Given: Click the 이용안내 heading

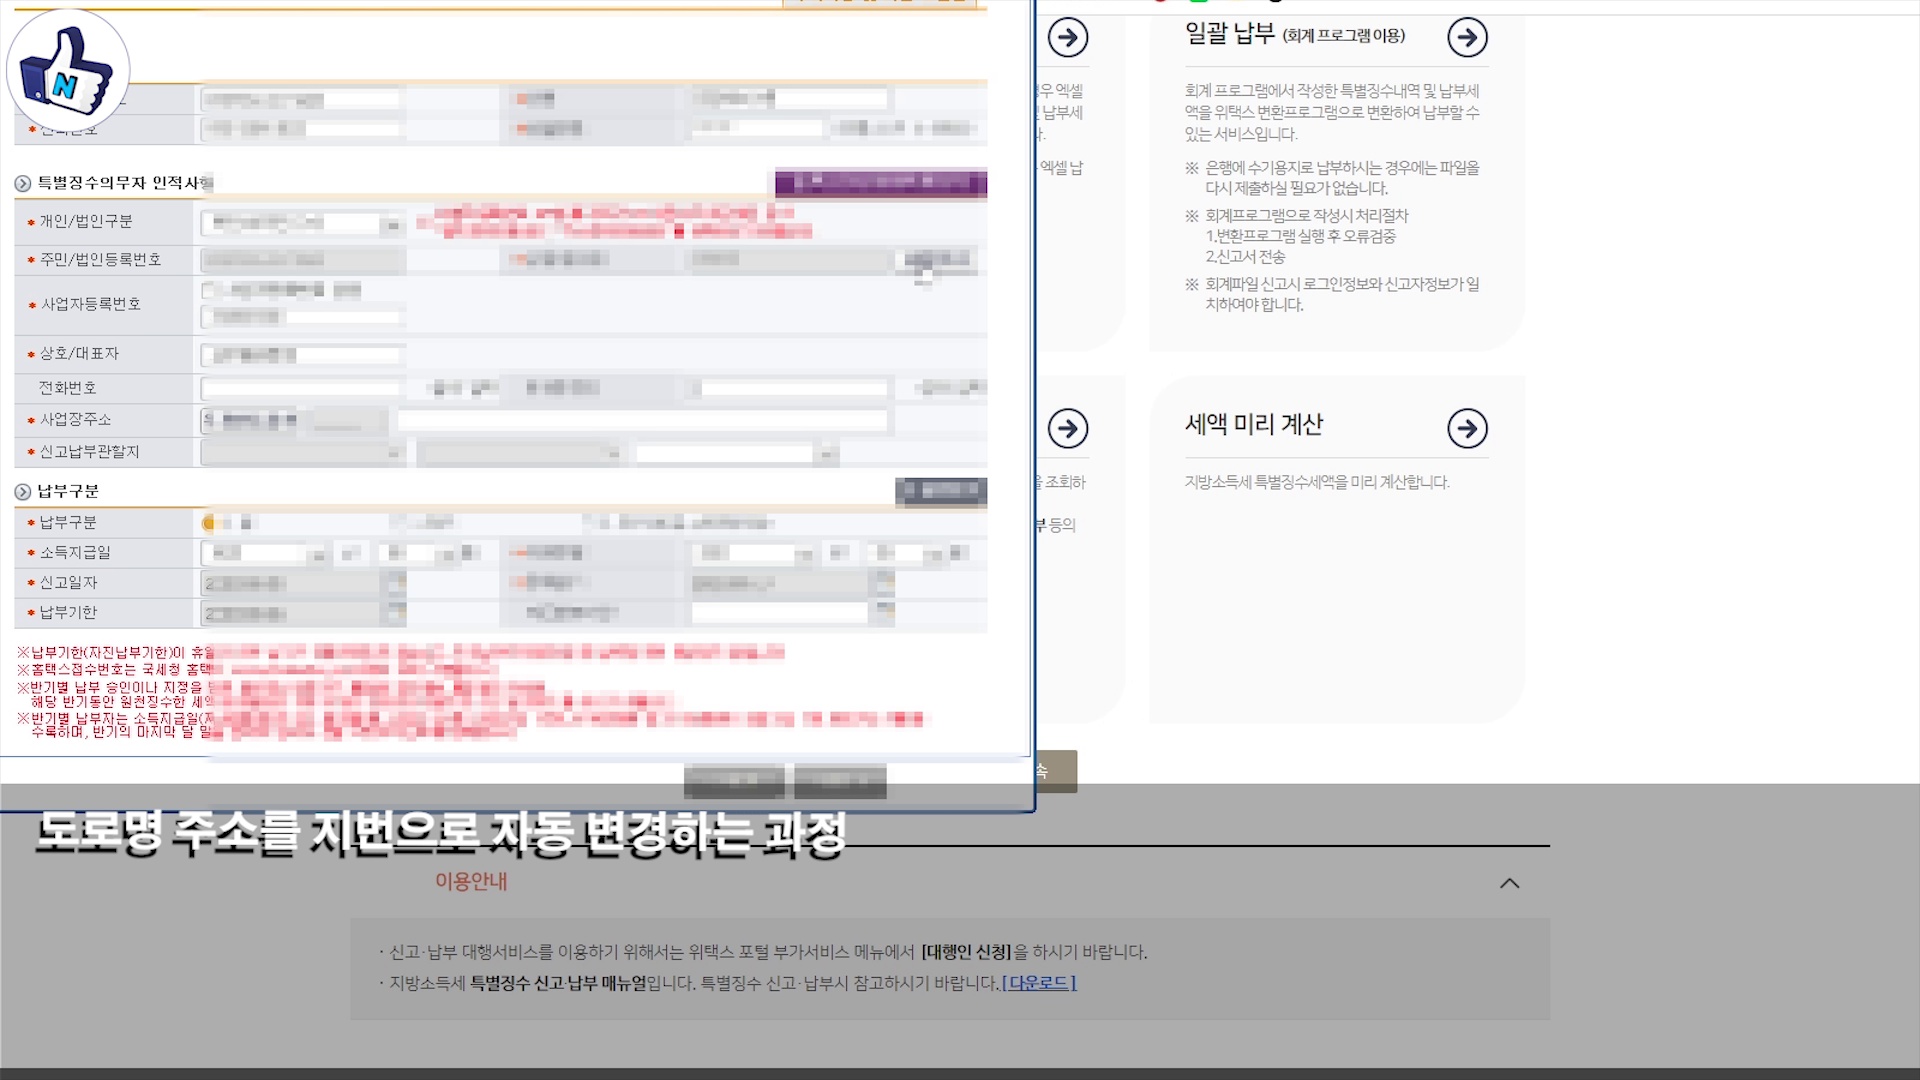Looking at the screenshot, I should tap(471, 881).
